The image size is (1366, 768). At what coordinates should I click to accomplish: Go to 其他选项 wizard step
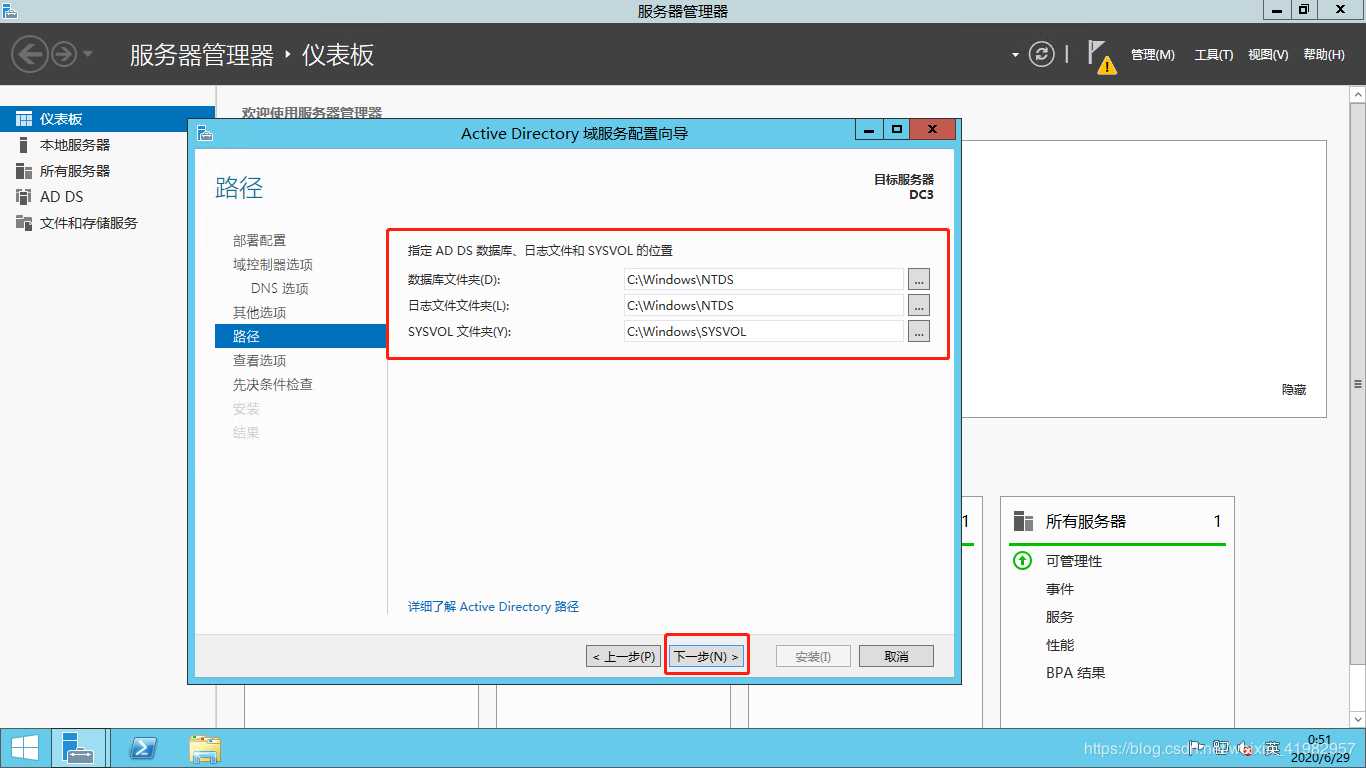point(259,312)
